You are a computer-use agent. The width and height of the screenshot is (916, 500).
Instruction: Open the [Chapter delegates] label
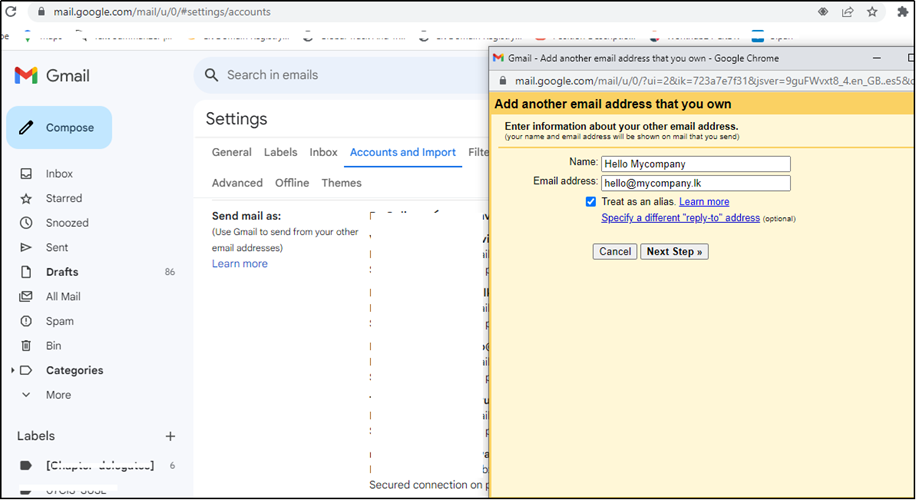click(x=100, y=466)
